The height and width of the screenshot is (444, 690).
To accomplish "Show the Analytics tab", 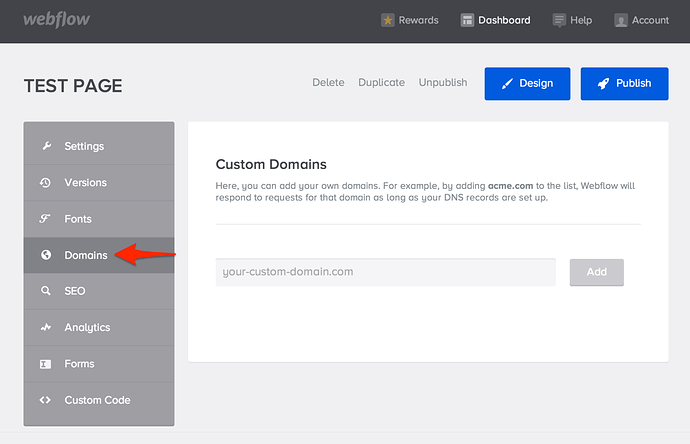I will coord(99,328).
